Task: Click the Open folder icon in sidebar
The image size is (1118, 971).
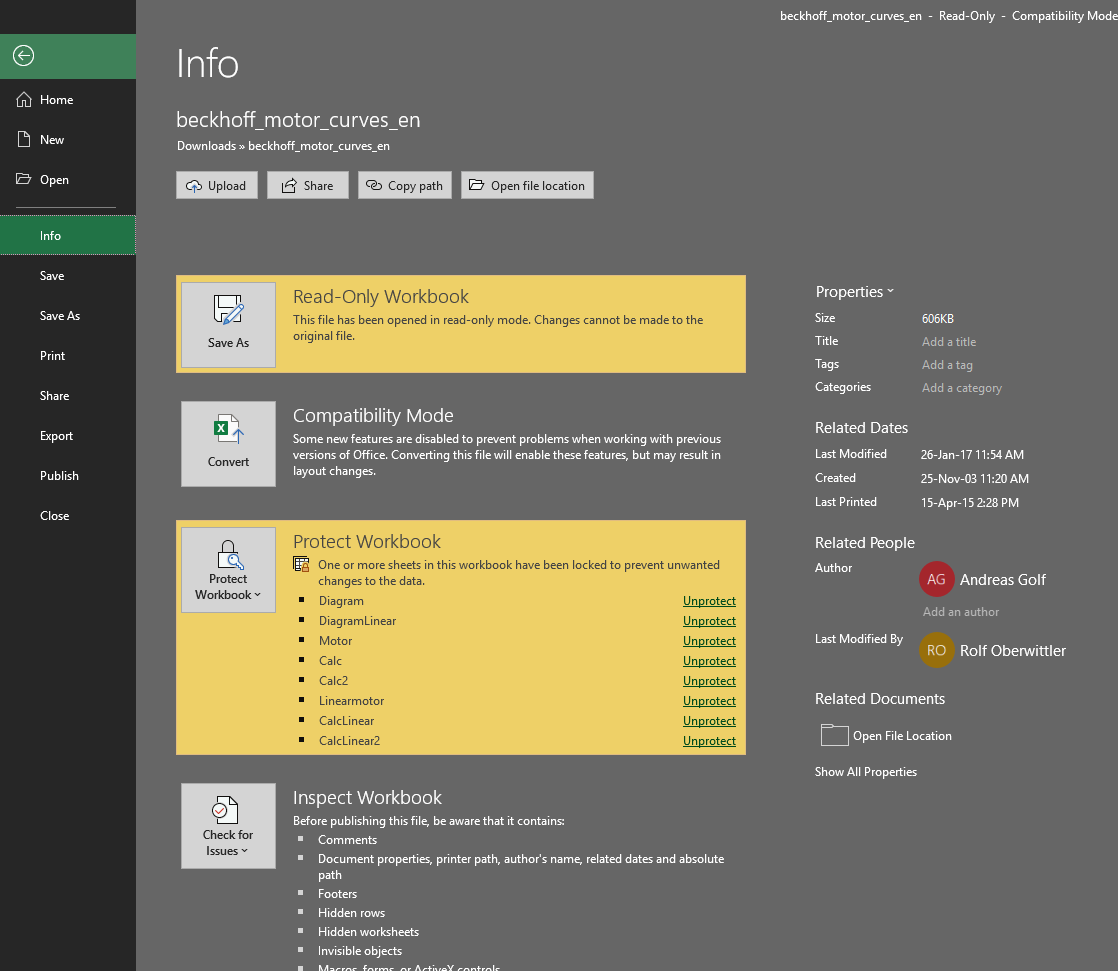Action: pos(24,179)
